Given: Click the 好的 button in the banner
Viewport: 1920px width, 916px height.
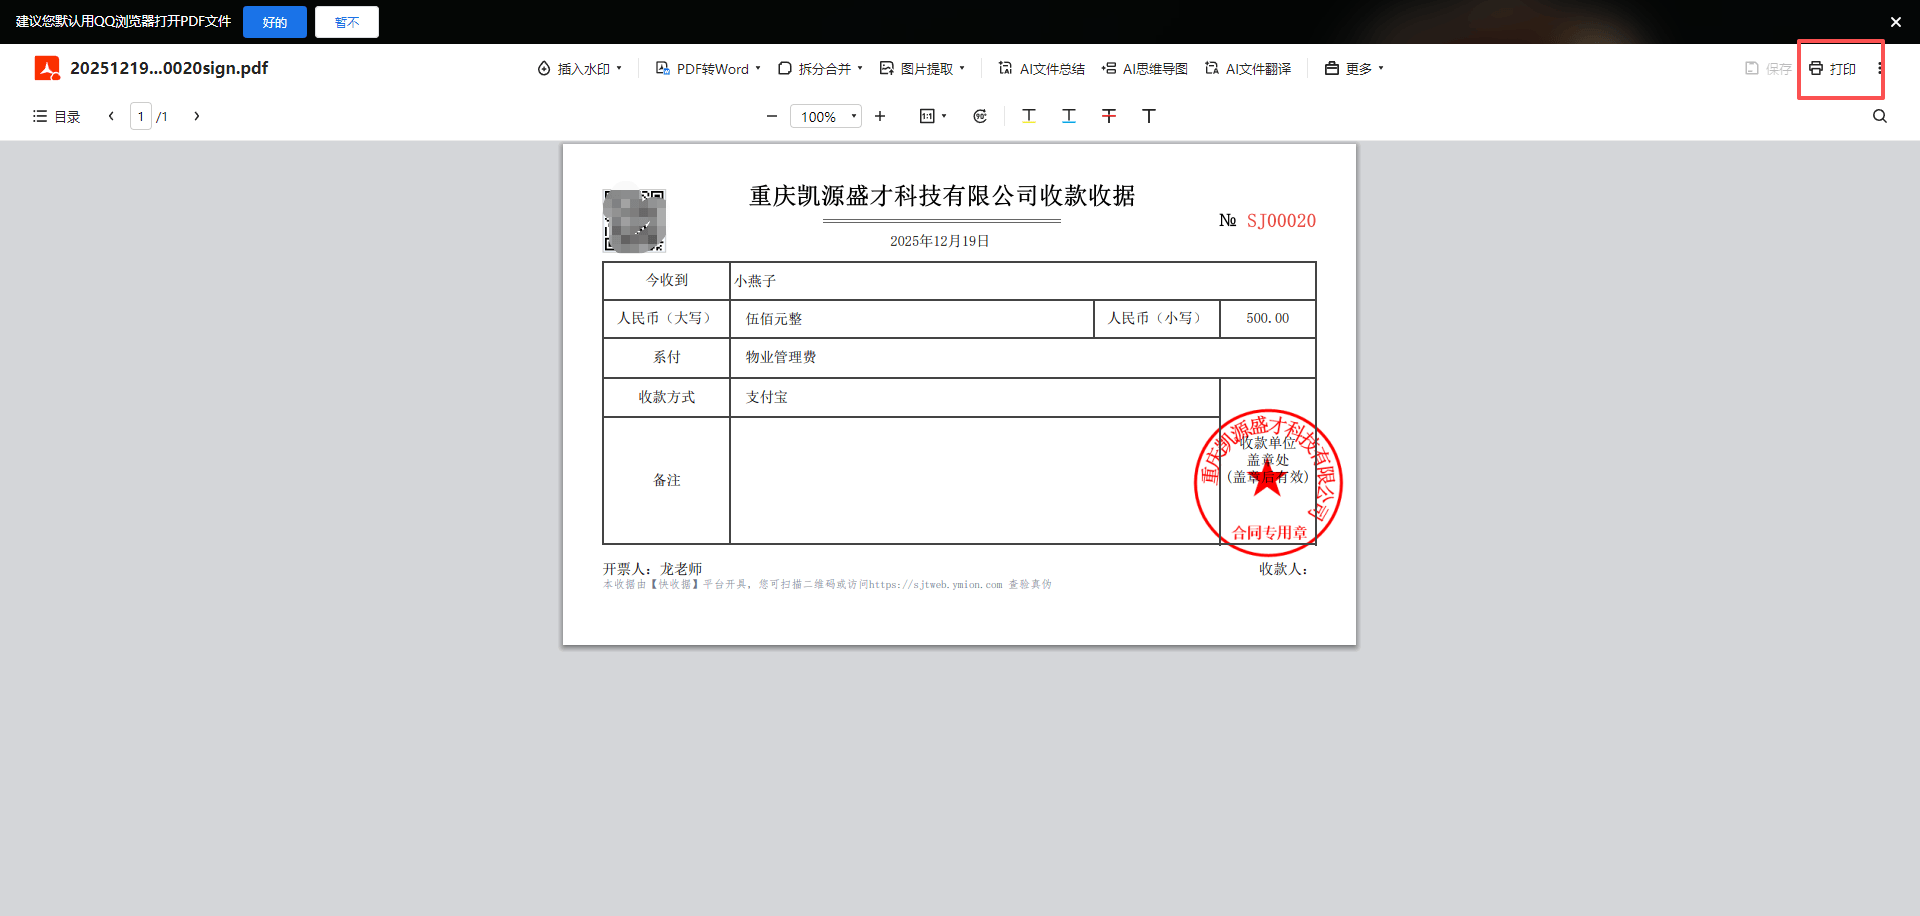Looking at the screenshot, I should 274,22.
